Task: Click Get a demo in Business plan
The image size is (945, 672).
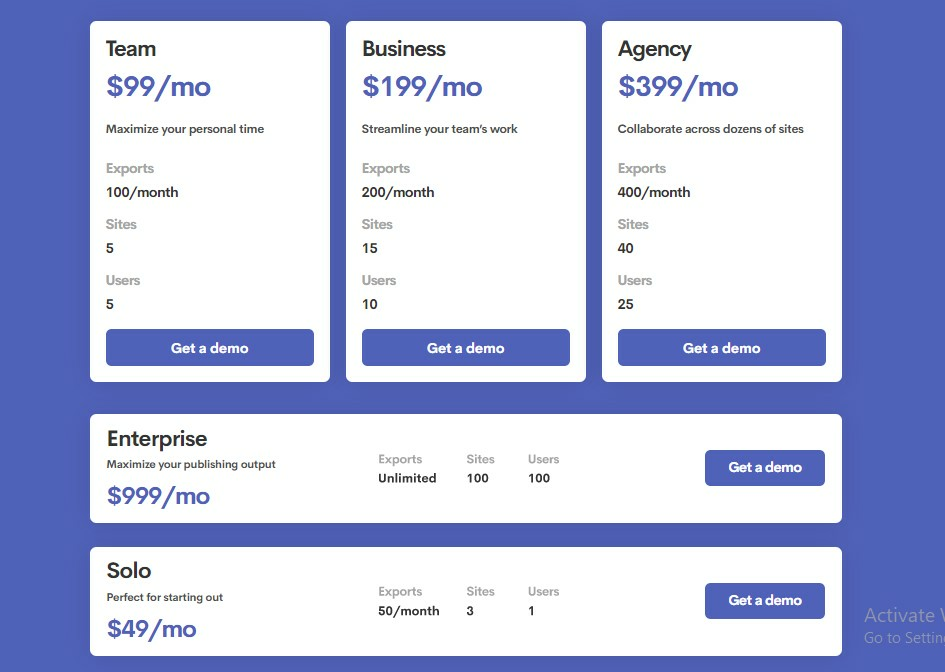Action: click(x=466, y=348)
